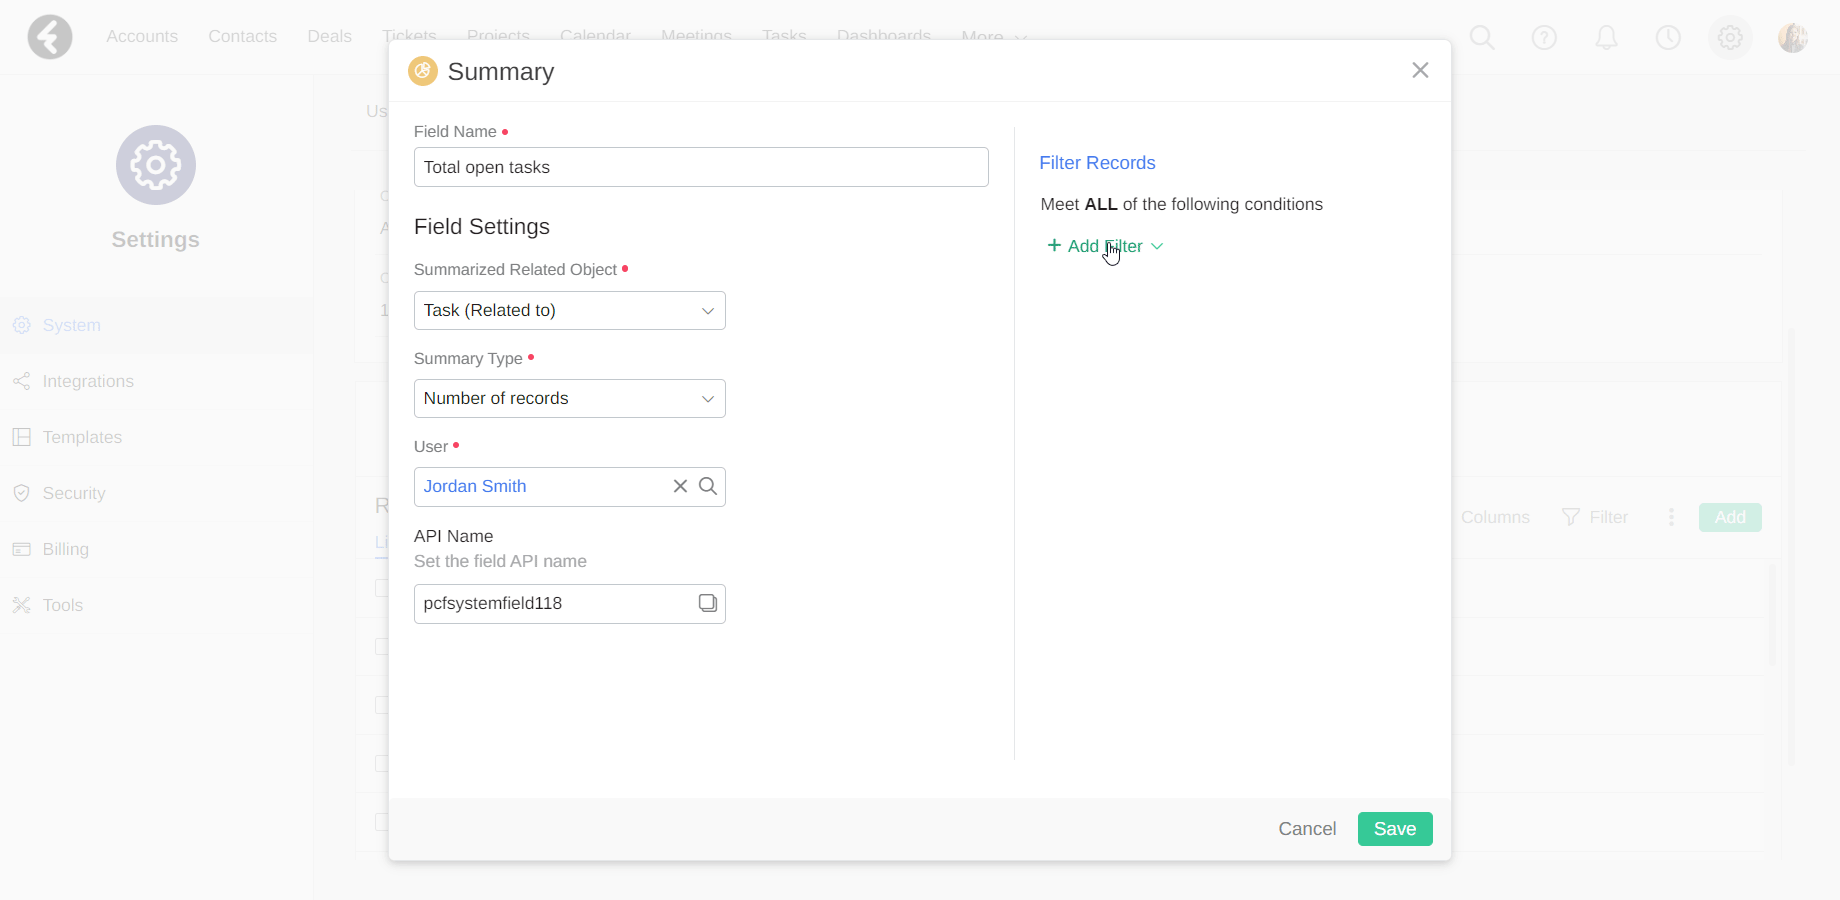
Task: Click the Filter funnel icon
Action: (1571, 517)
